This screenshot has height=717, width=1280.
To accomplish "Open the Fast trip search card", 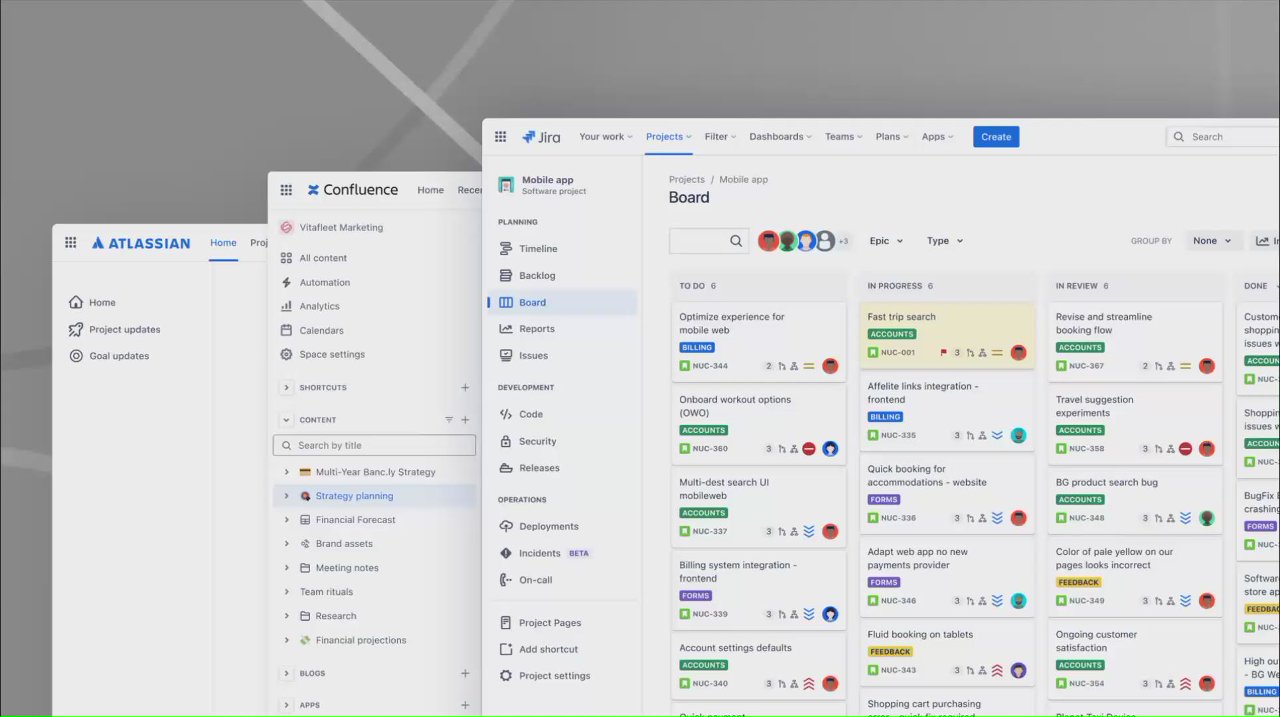I will tap(947, 336).
